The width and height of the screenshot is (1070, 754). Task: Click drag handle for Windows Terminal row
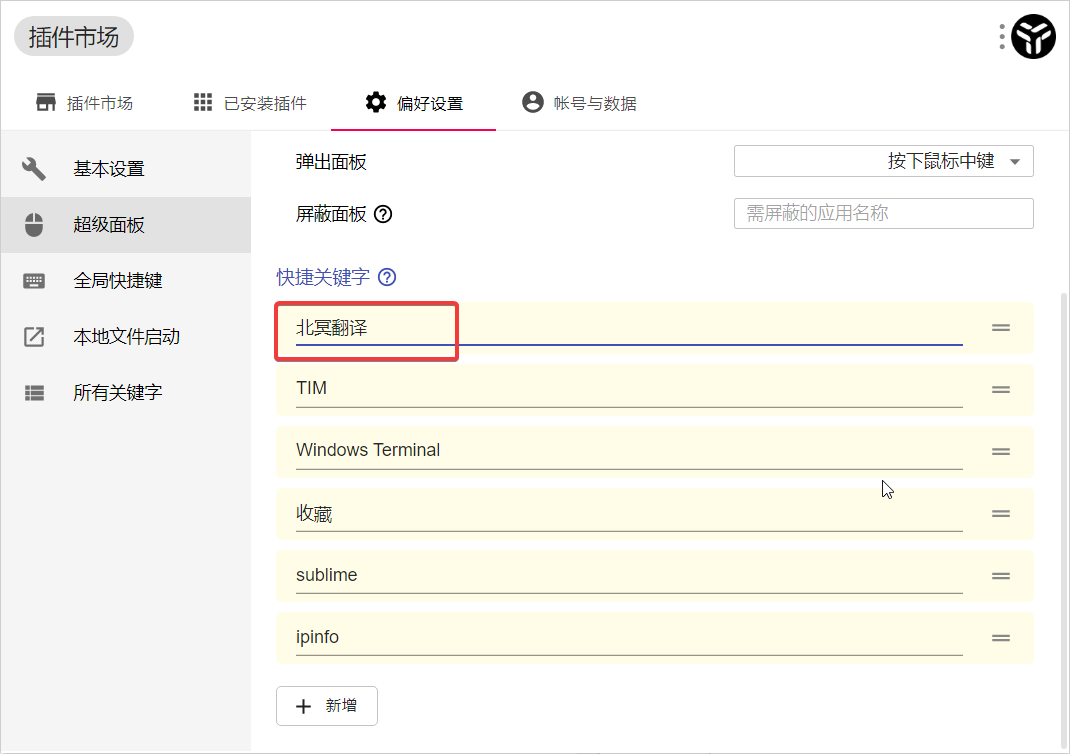coord(1000,452)
